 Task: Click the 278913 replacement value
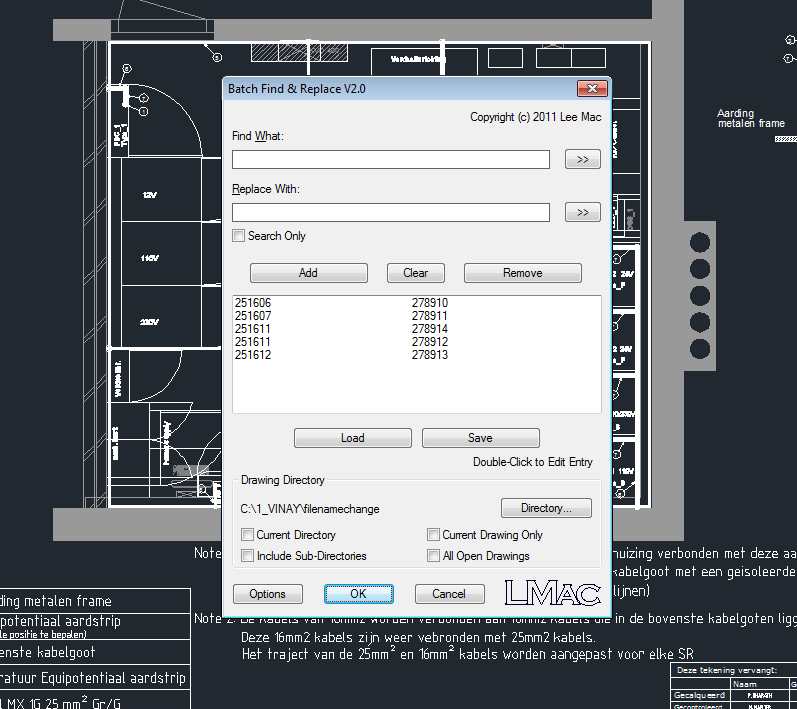pyautogui.click(x=430, y=355)
